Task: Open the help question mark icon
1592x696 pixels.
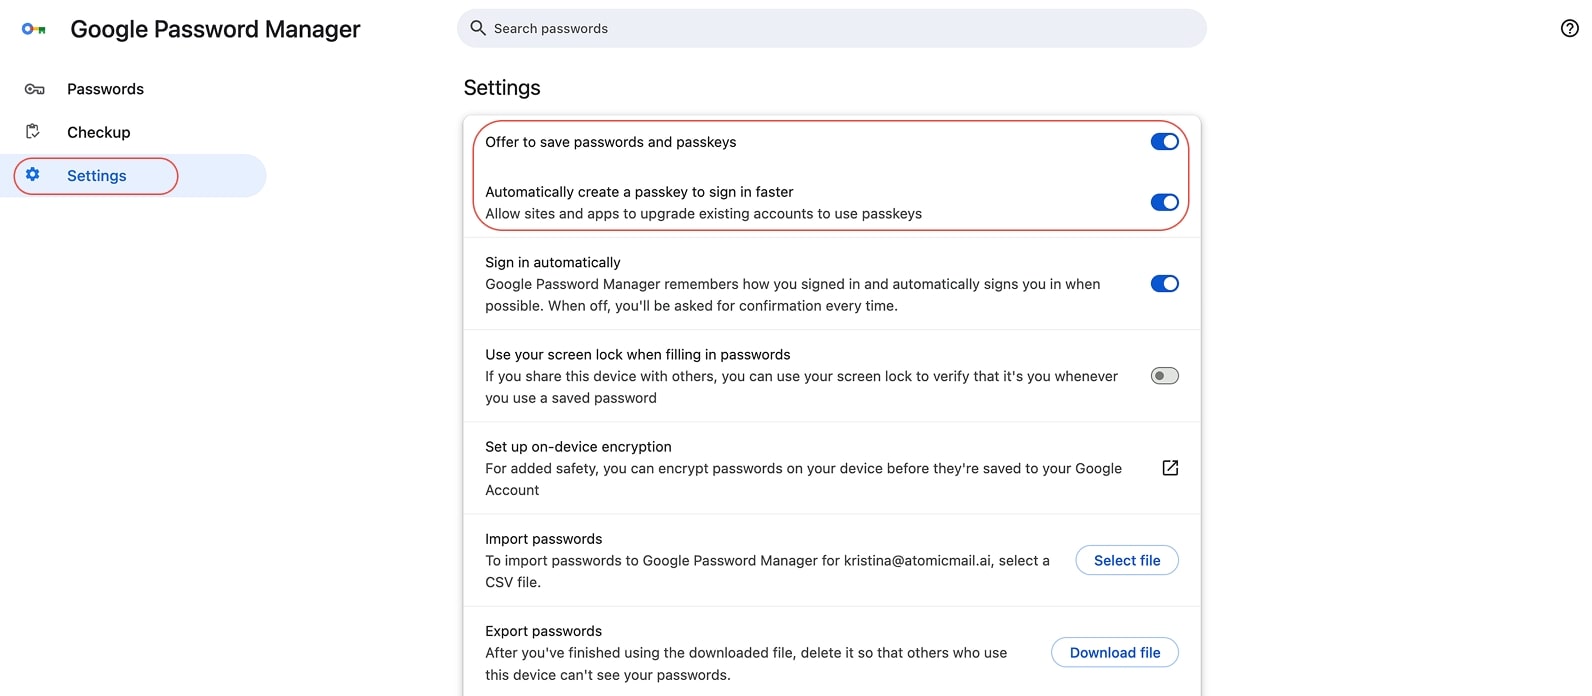Action: pyautogui.click(x=1569, y=28)
